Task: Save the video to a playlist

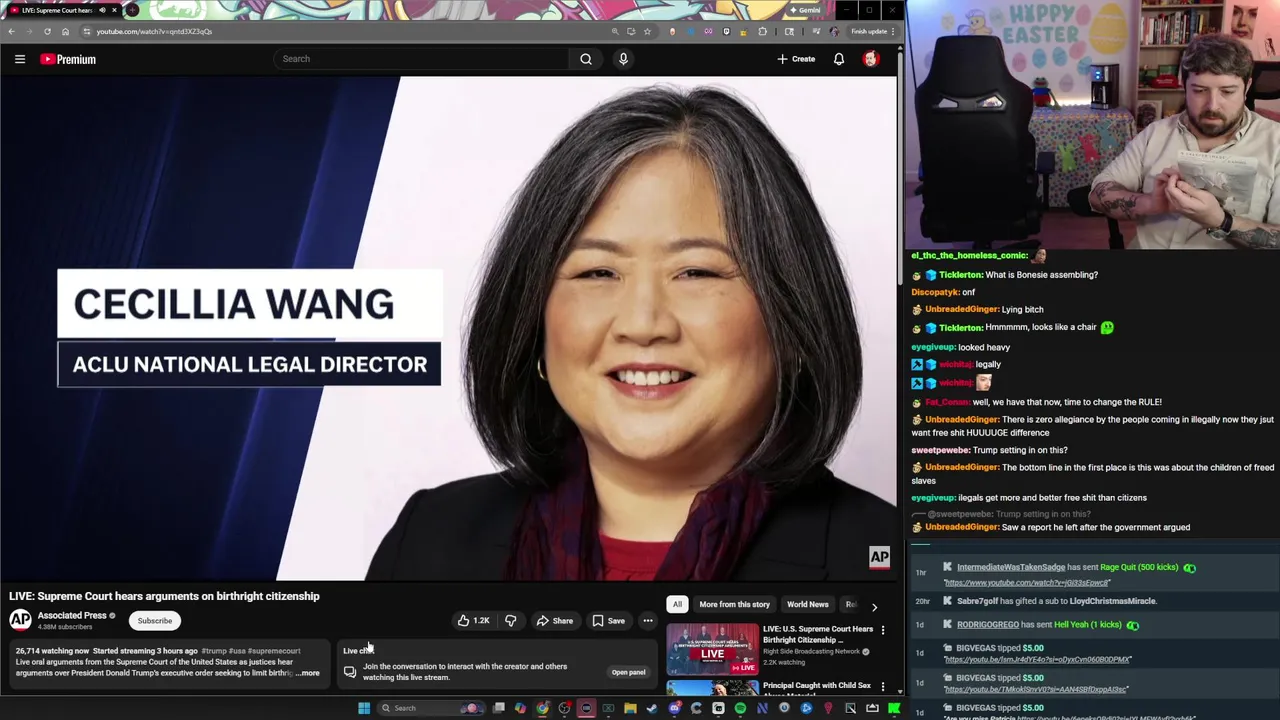Action: [609, 621]
